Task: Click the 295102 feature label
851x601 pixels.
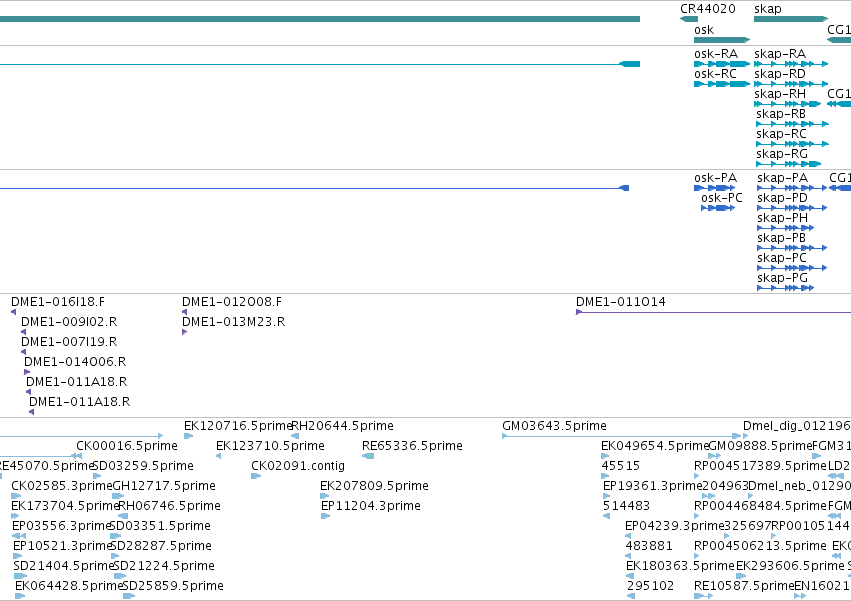Action: tap(650, 586)
